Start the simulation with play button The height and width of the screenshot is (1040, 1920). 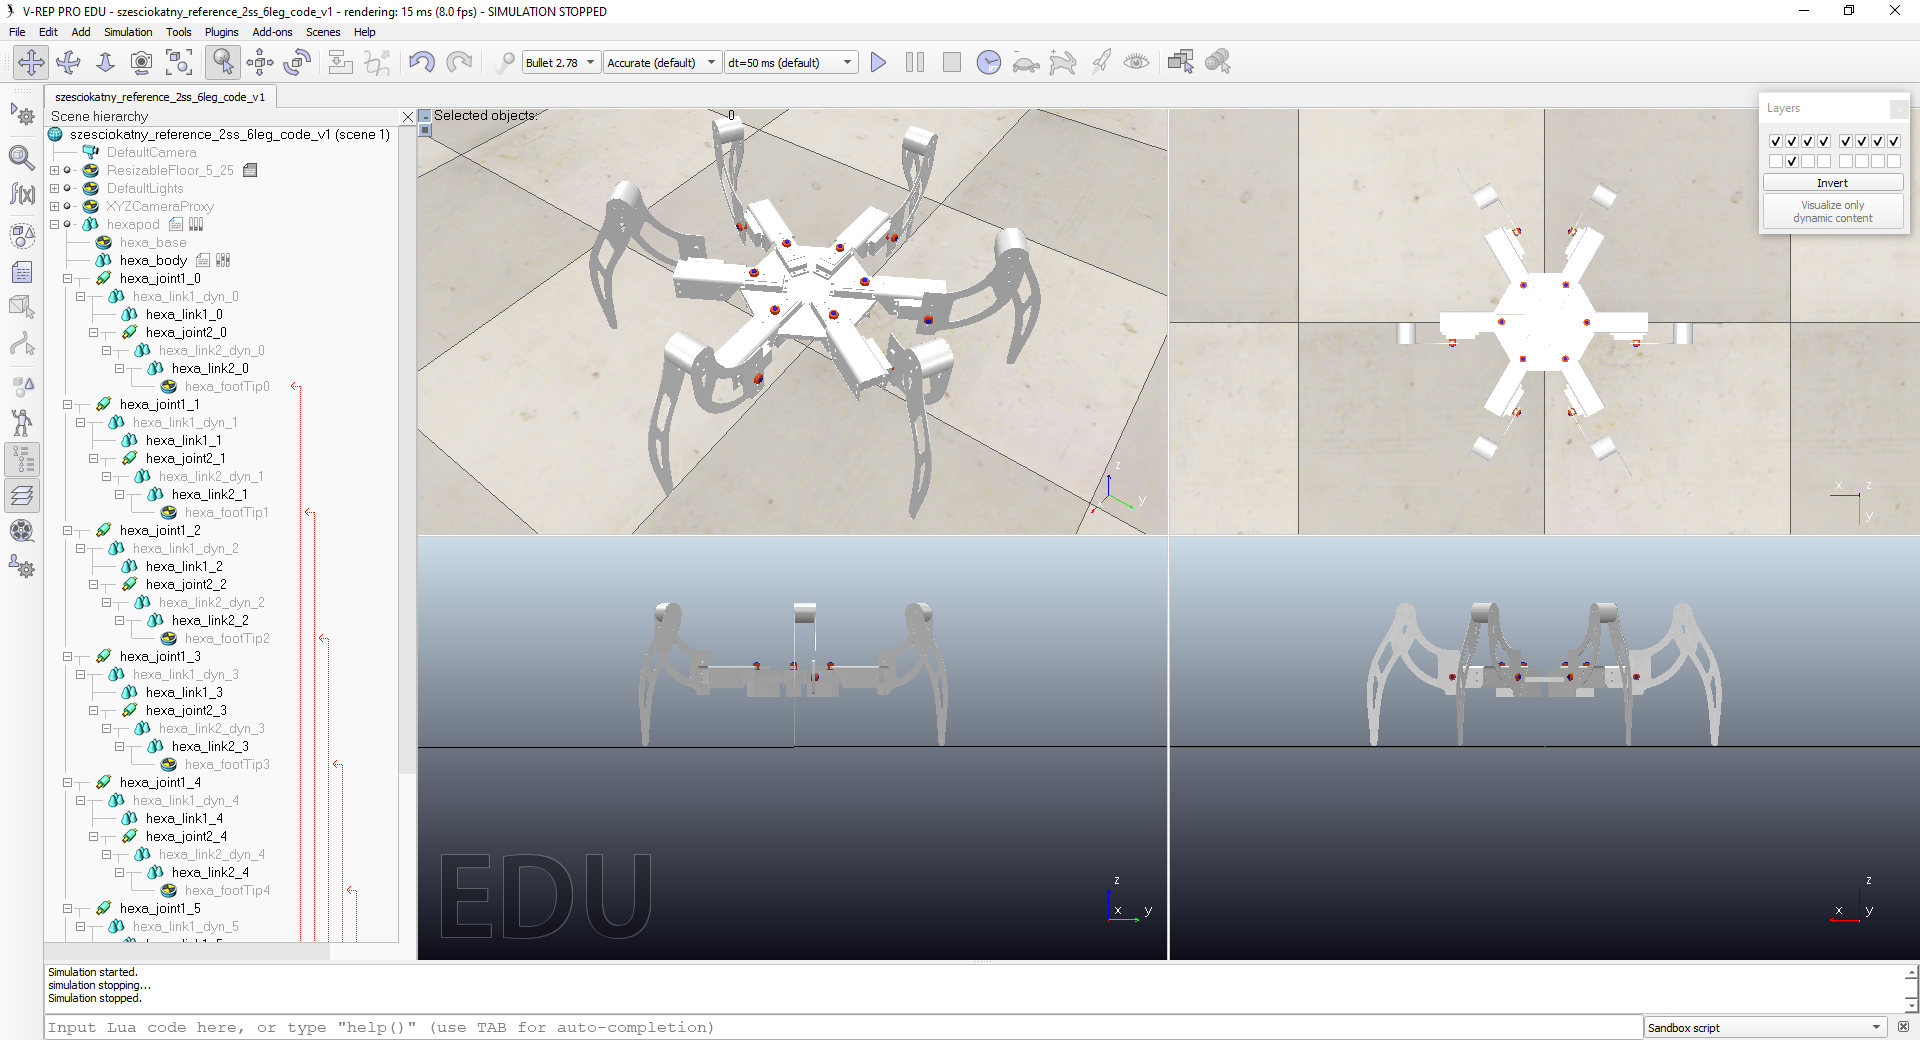coord(878,62)
